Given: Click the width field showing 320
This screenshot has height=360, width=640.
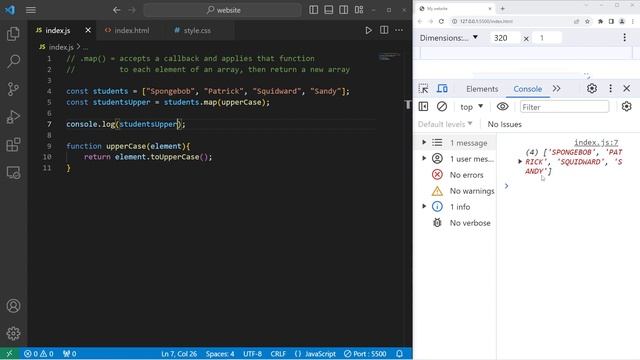Looking at the screenshot, I should (505, 38).
